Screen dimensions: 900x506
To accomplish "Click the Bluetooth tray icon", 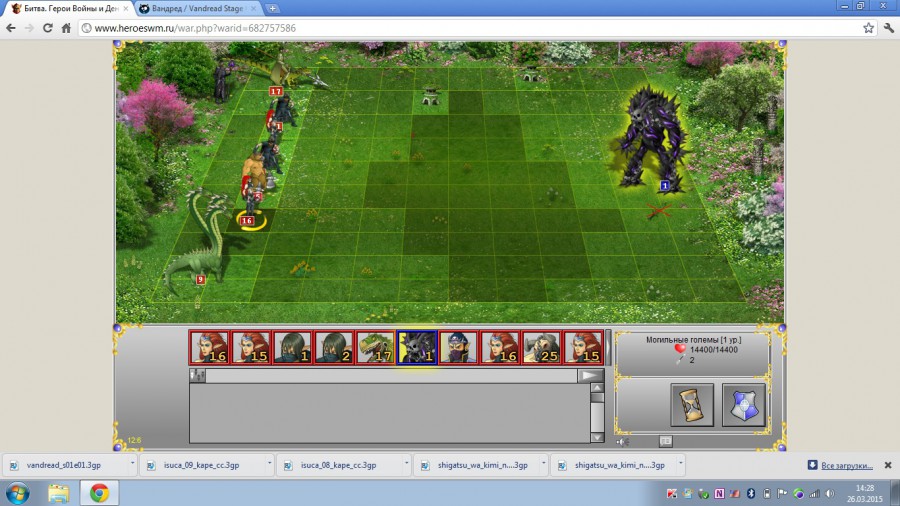I will point(751,493).
